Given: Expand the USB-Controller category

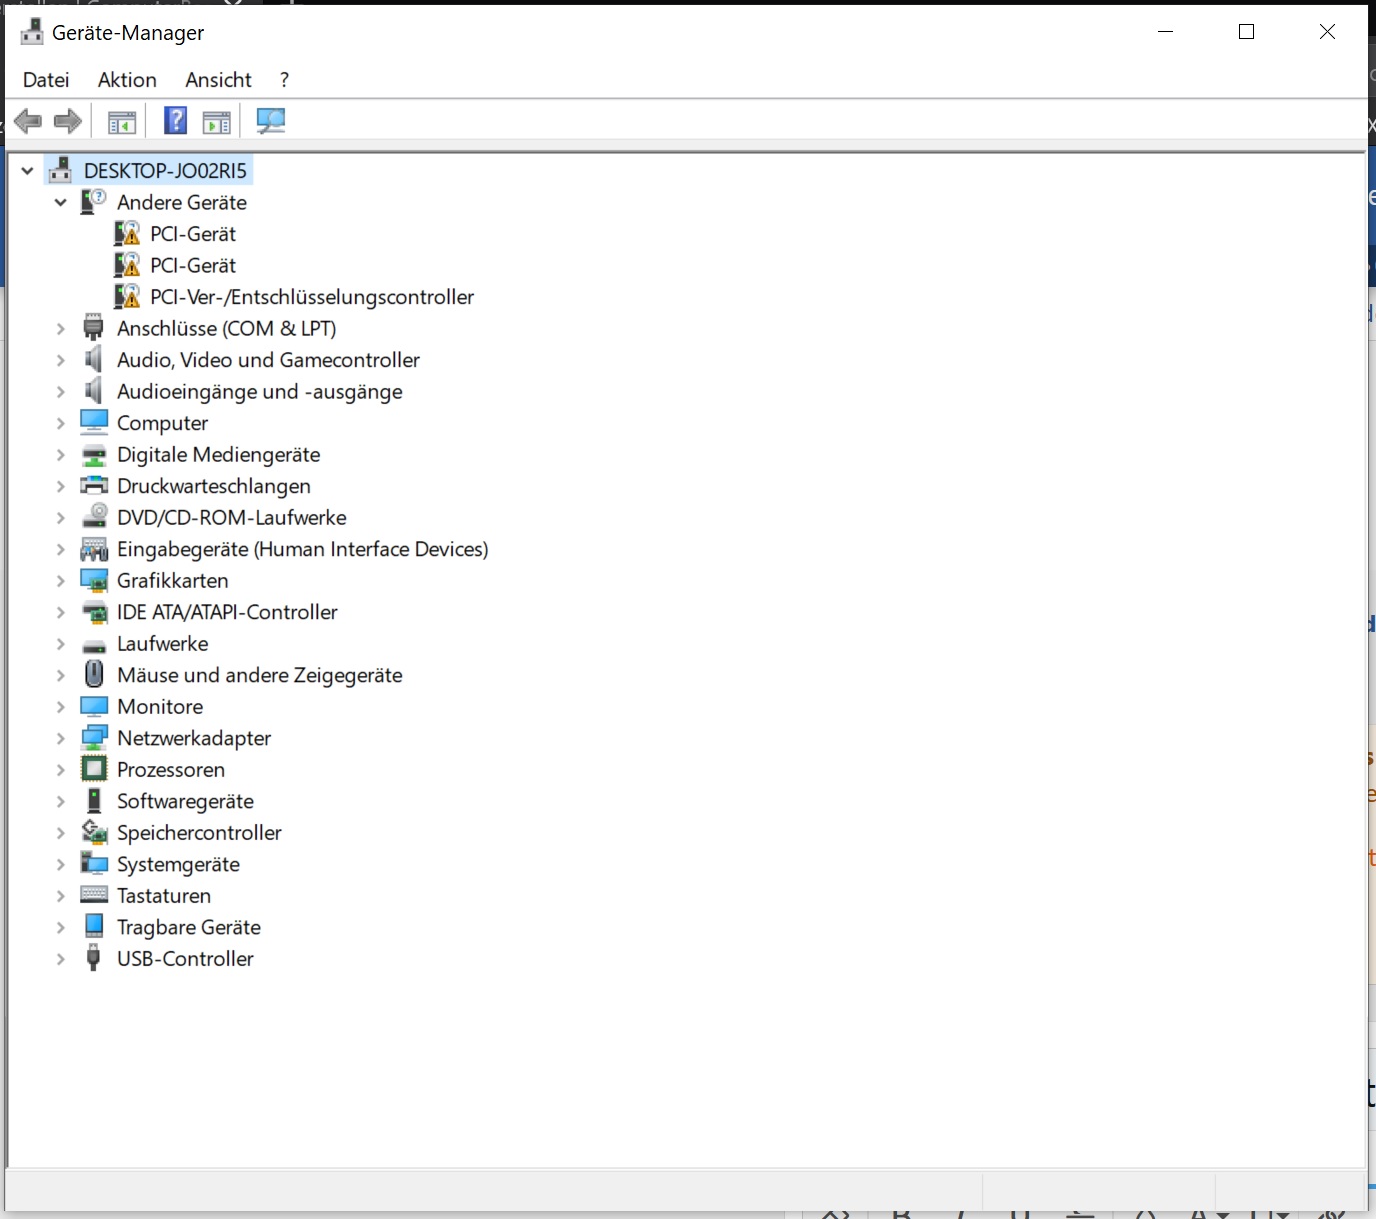Looking at the screenshot, I should point(61,959).
